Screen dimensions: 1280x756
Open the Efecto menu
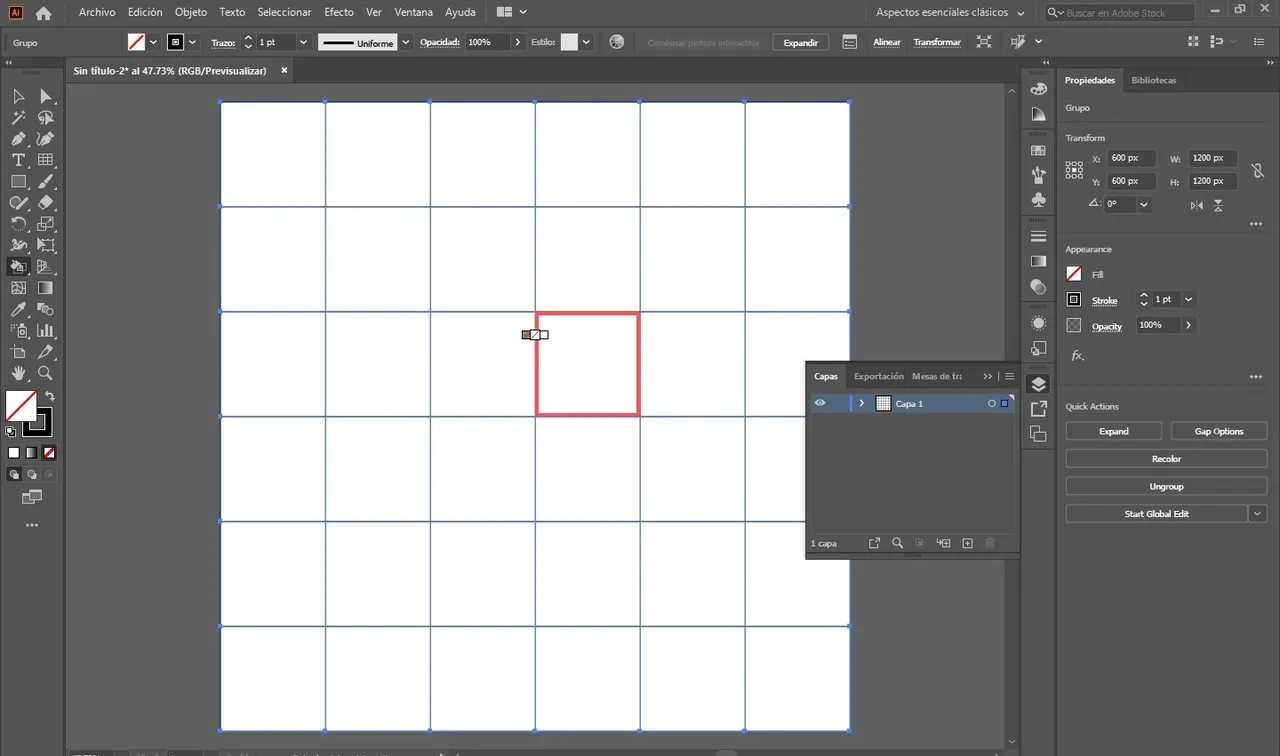coord(339,13)
